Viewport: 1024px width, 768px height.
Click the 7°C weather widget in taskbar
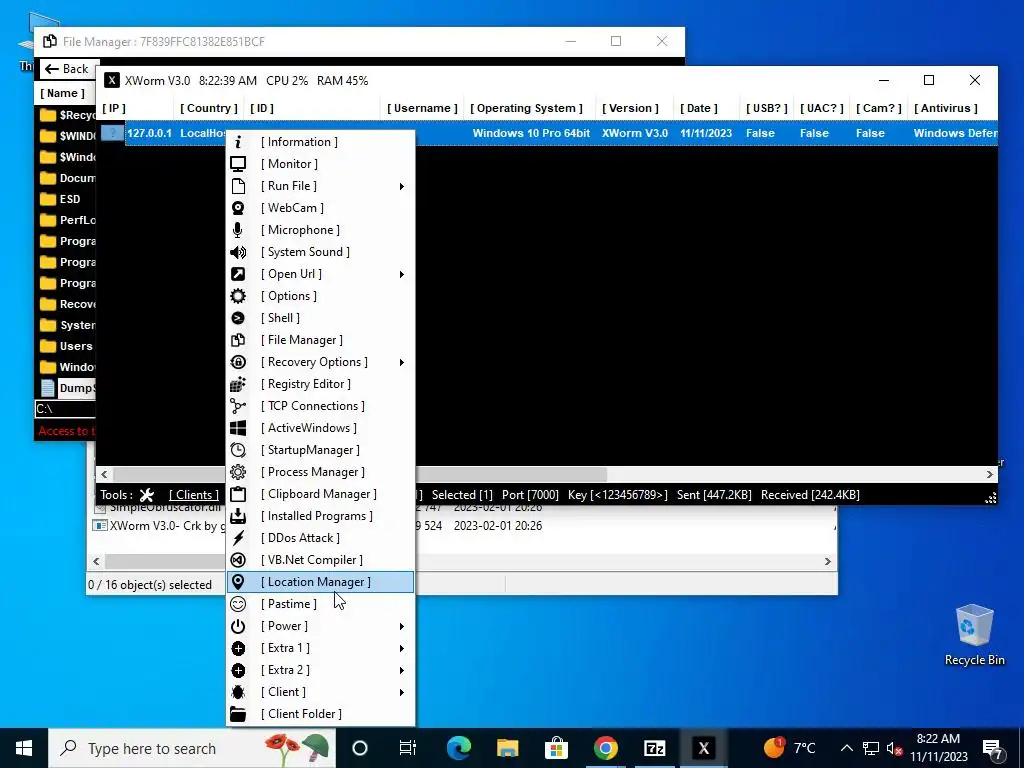[x=790, y=748]
